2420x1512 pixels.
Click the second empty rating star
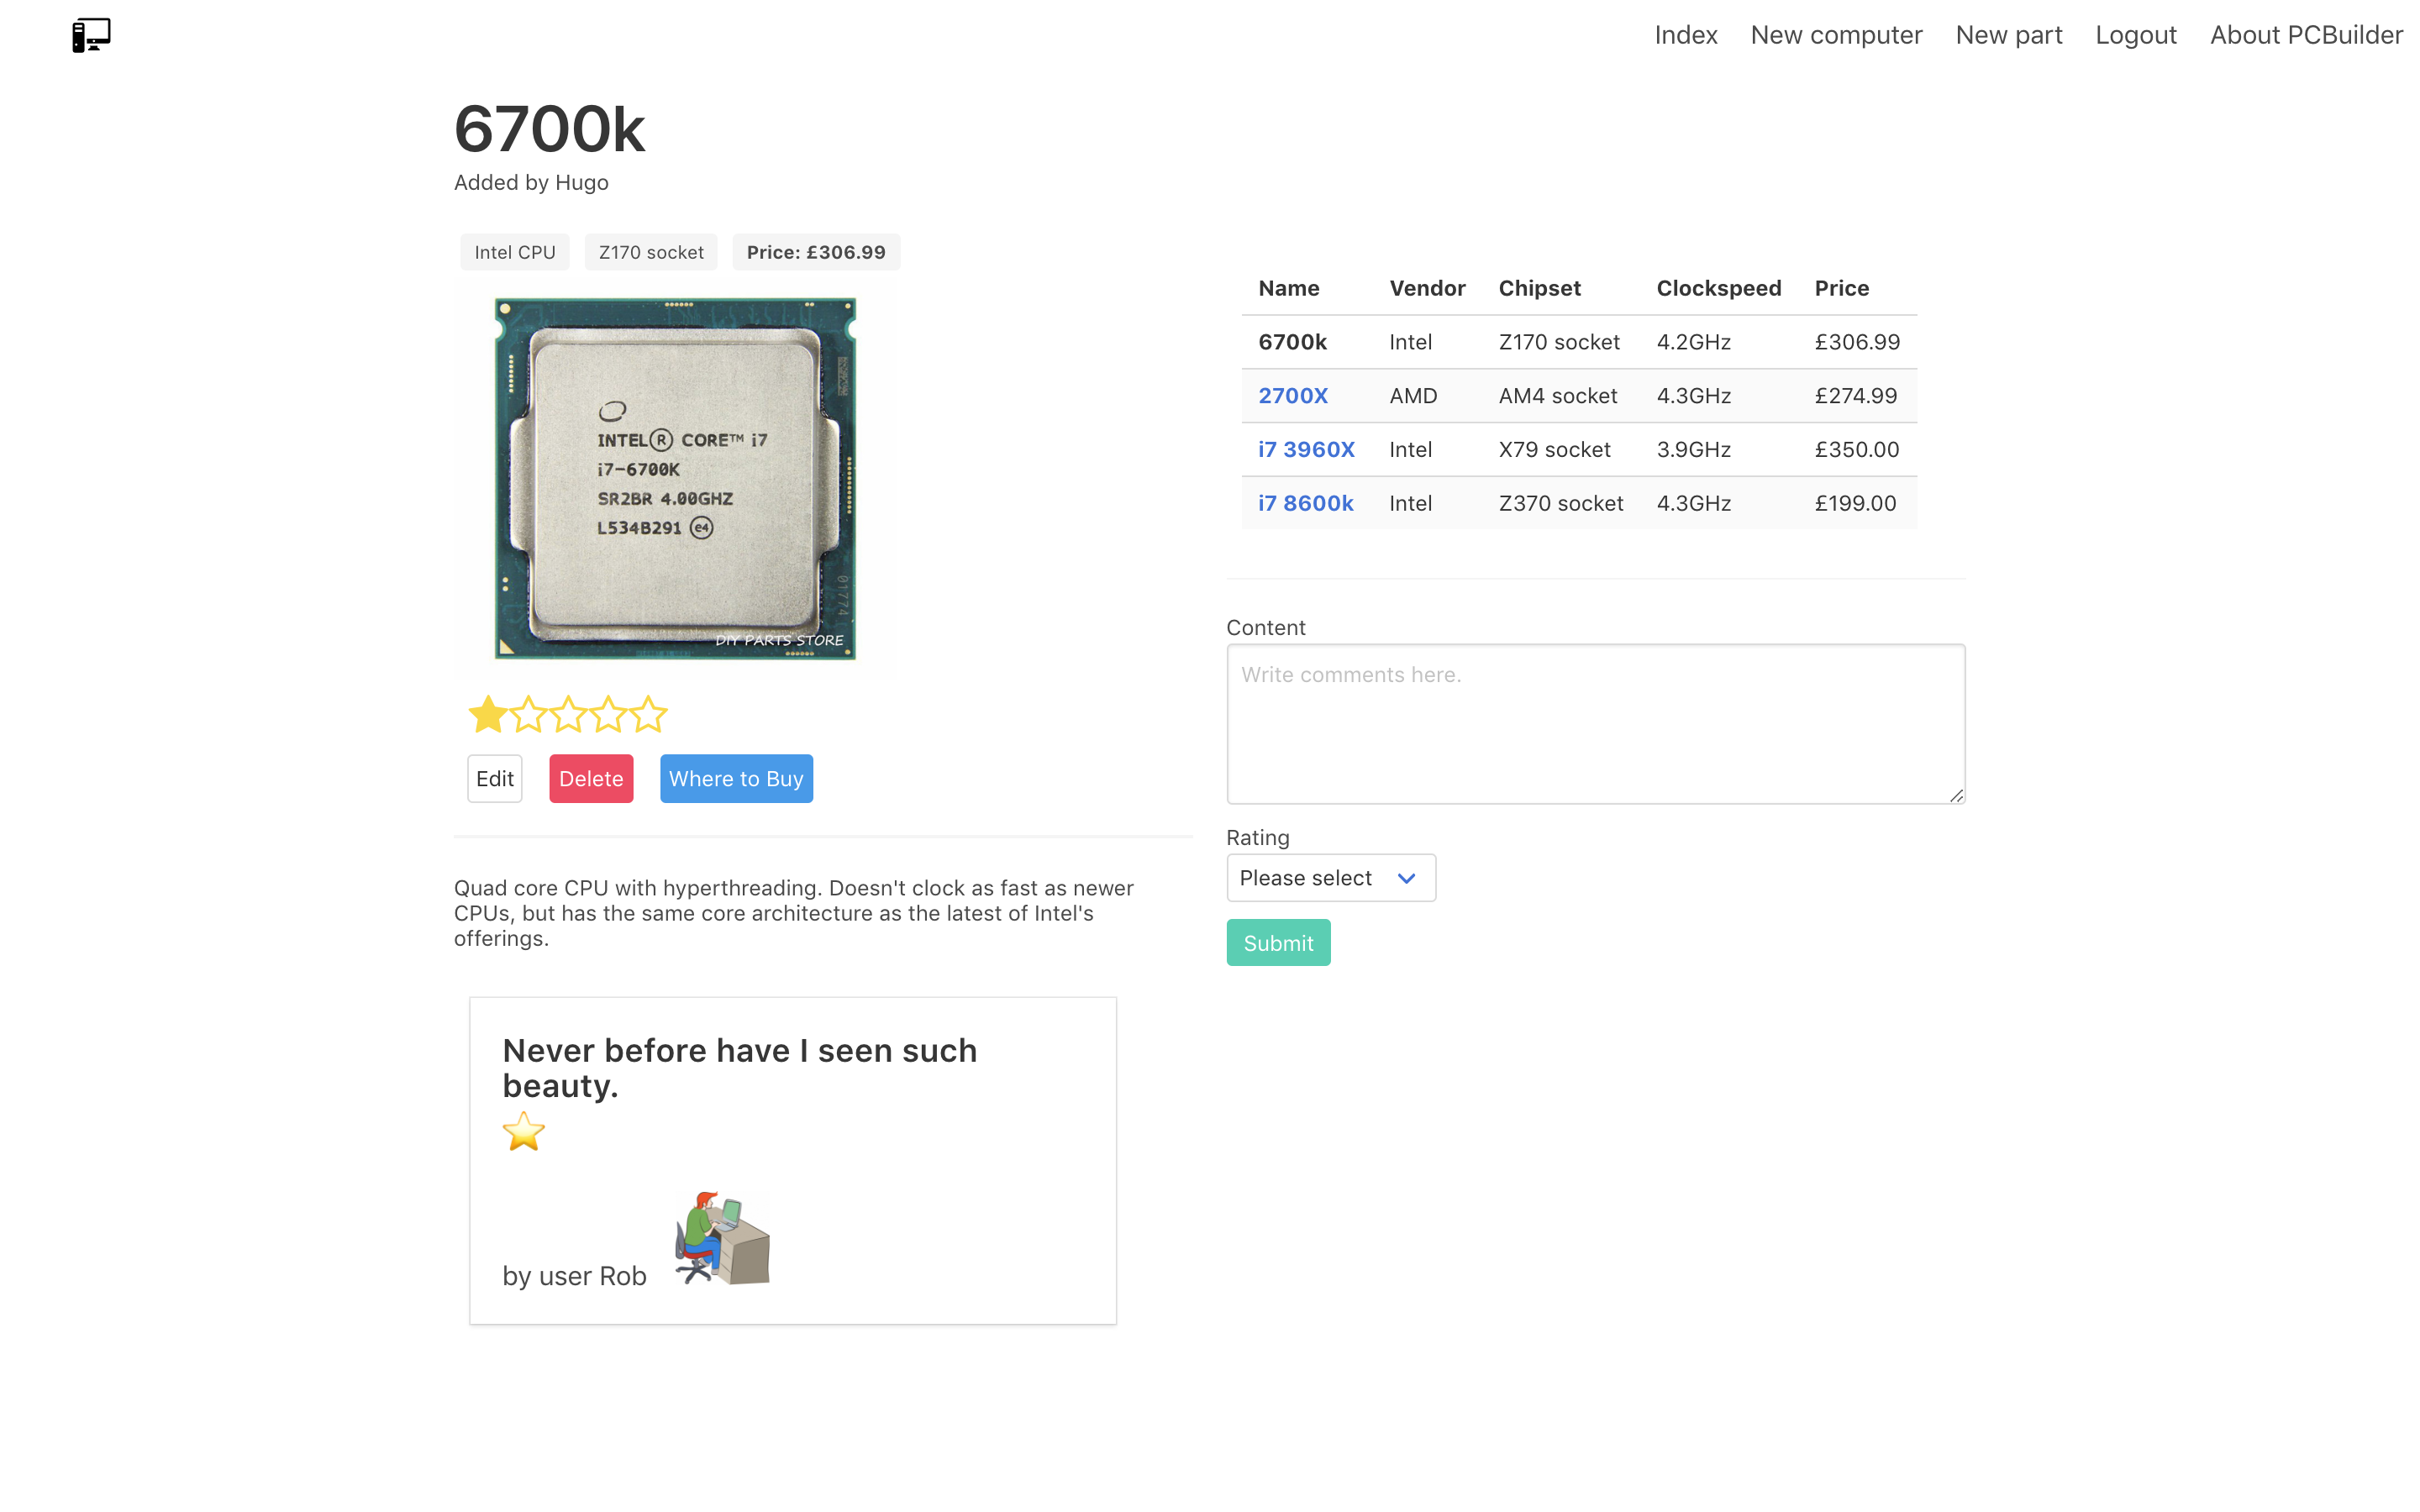[528, 715]
